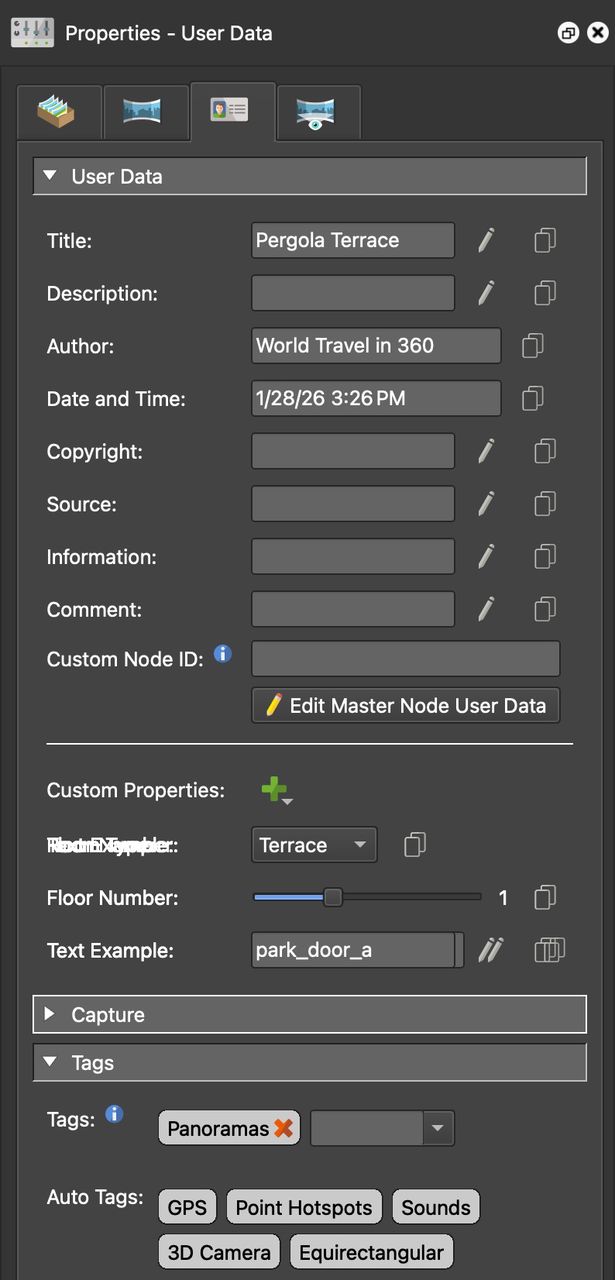Click the double pencil icon beside Text Example

pos(490,950)
